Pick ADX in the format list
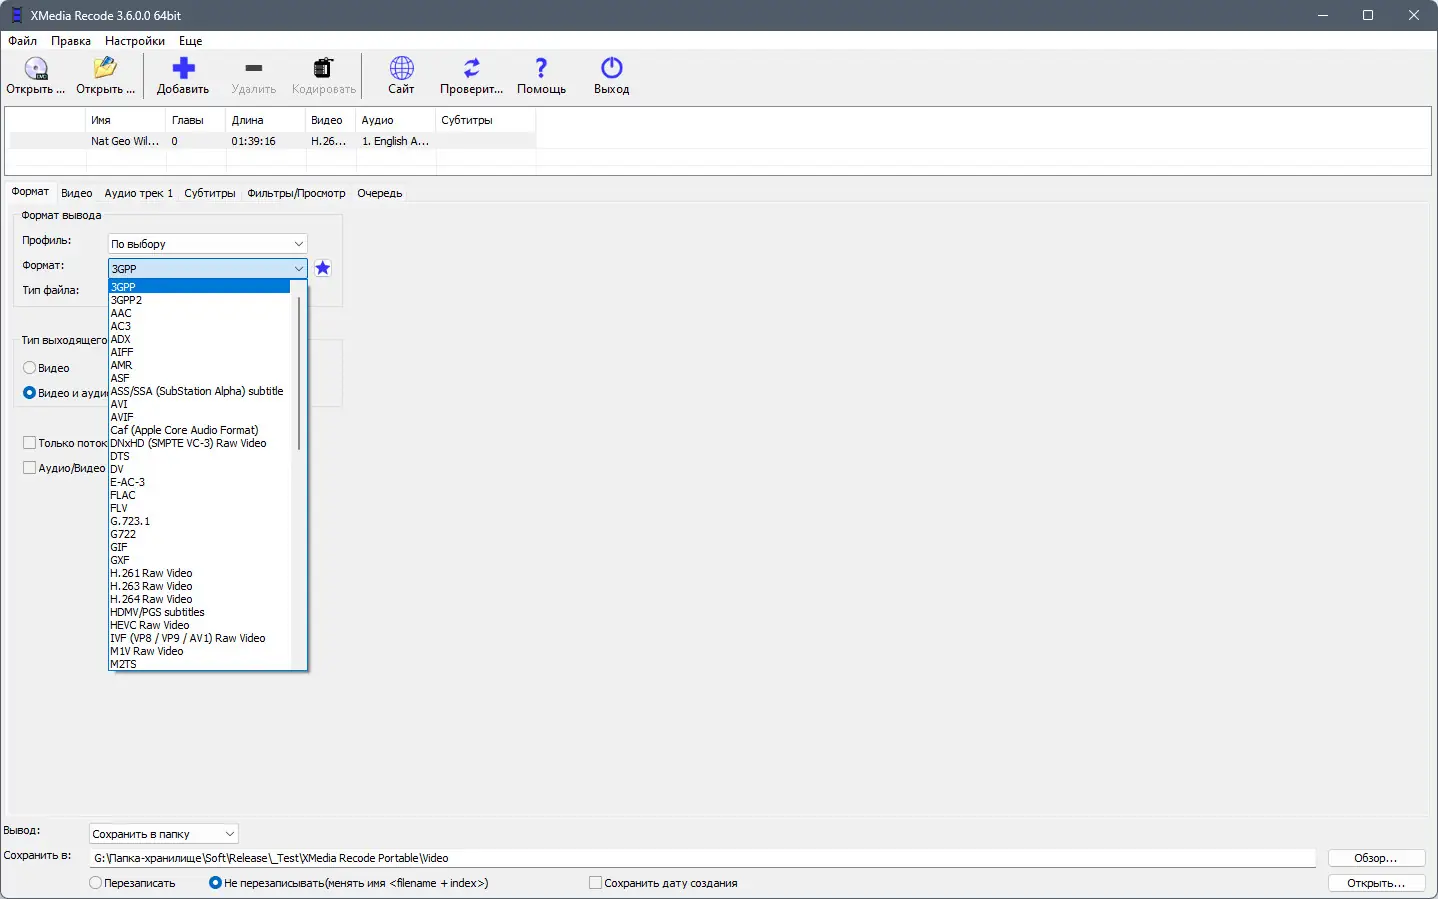Viewport: 1438px width, 899px height. tap(199, 339)
